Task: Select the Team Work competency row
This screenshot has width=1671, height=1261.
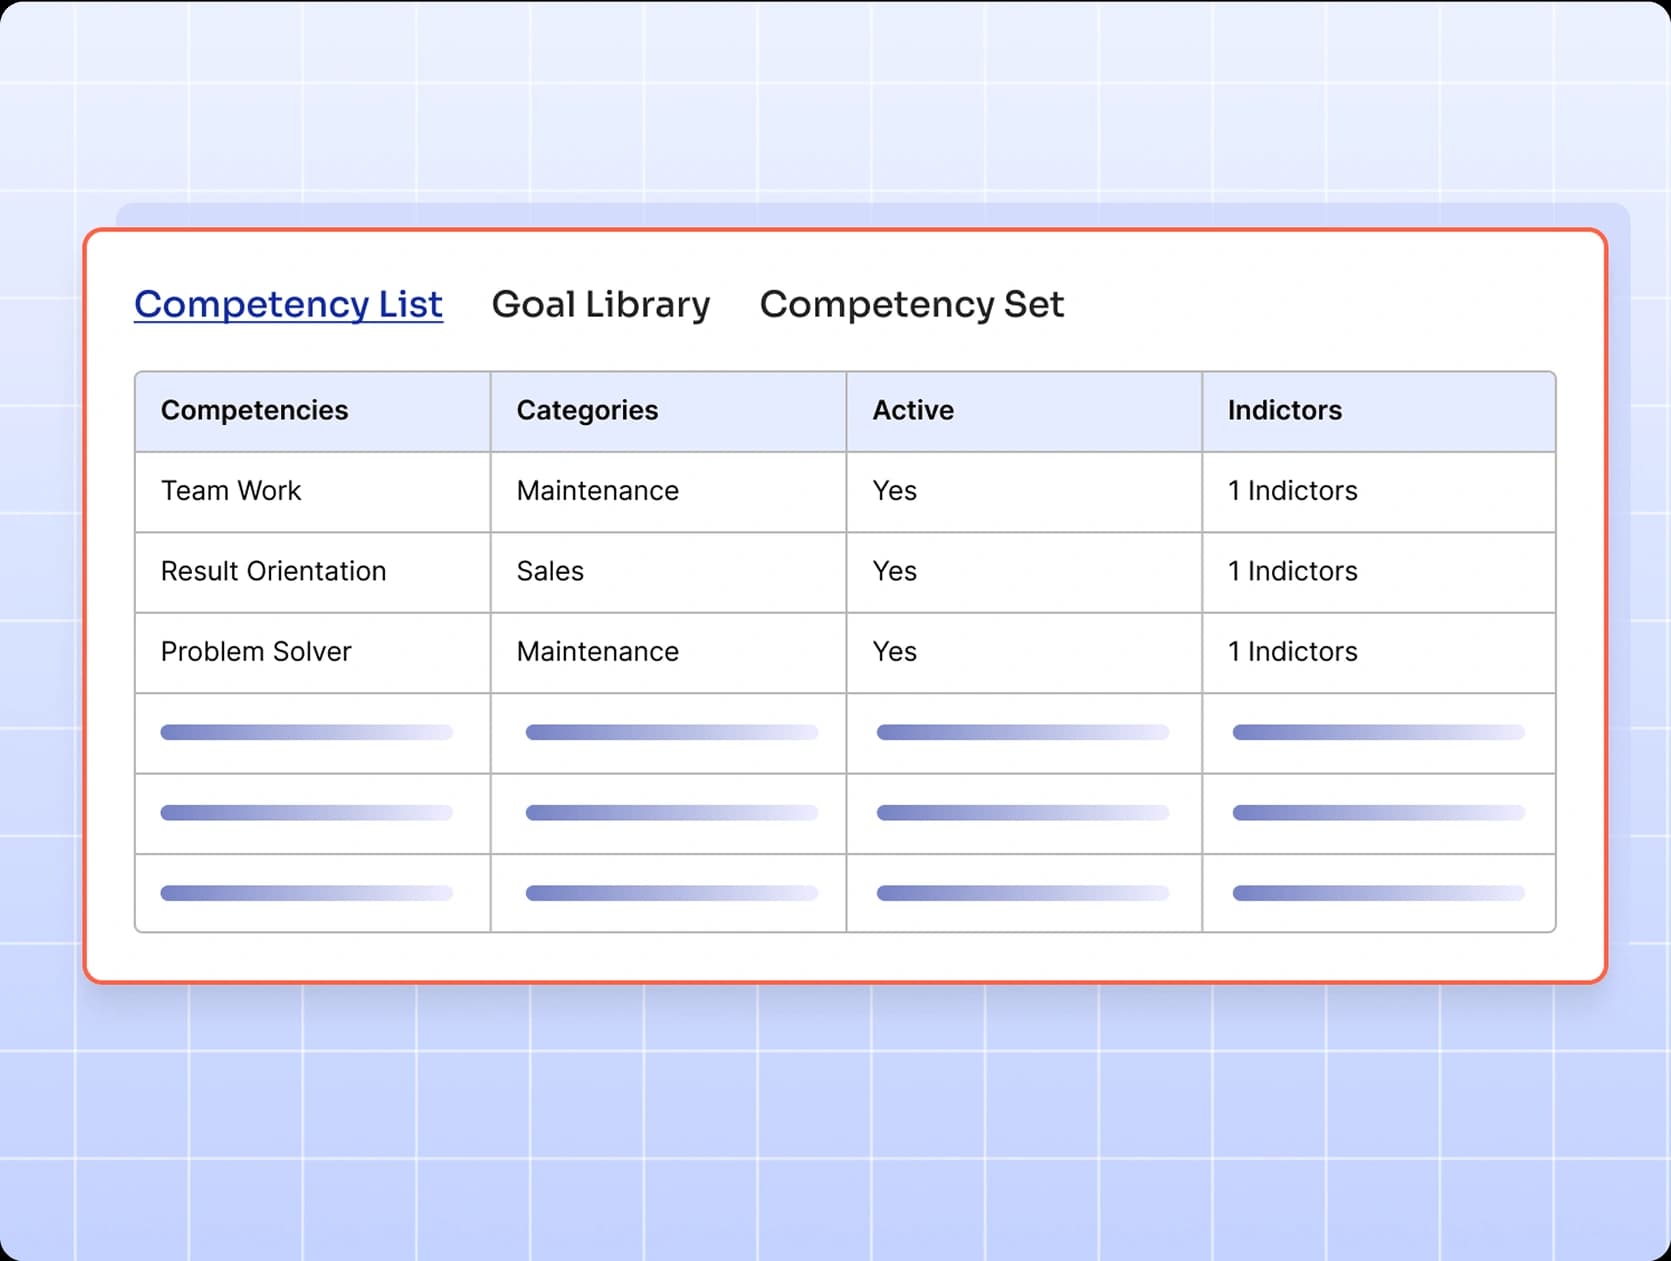Action: 230,491
